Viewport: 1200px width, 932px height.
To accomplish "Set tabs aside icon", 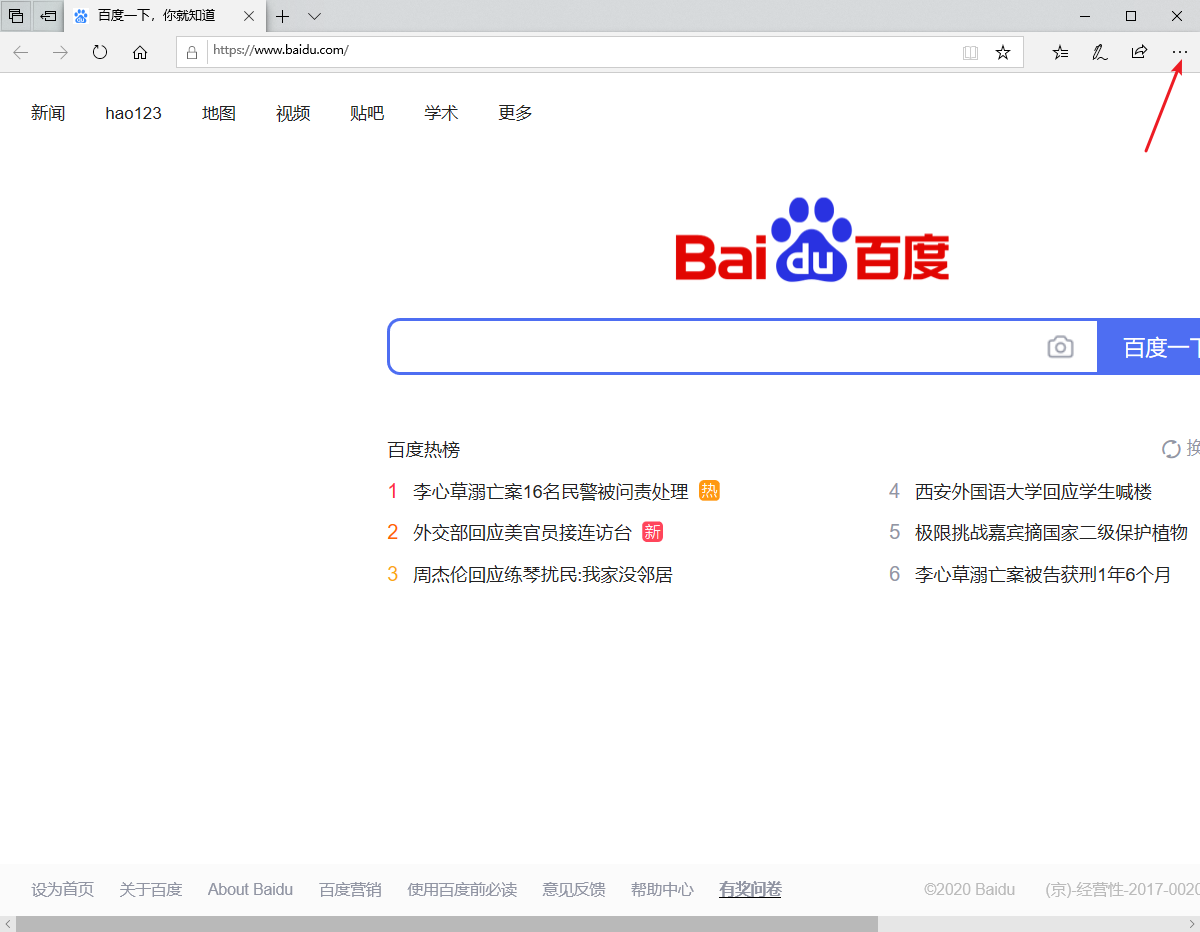I will point(47,16).
